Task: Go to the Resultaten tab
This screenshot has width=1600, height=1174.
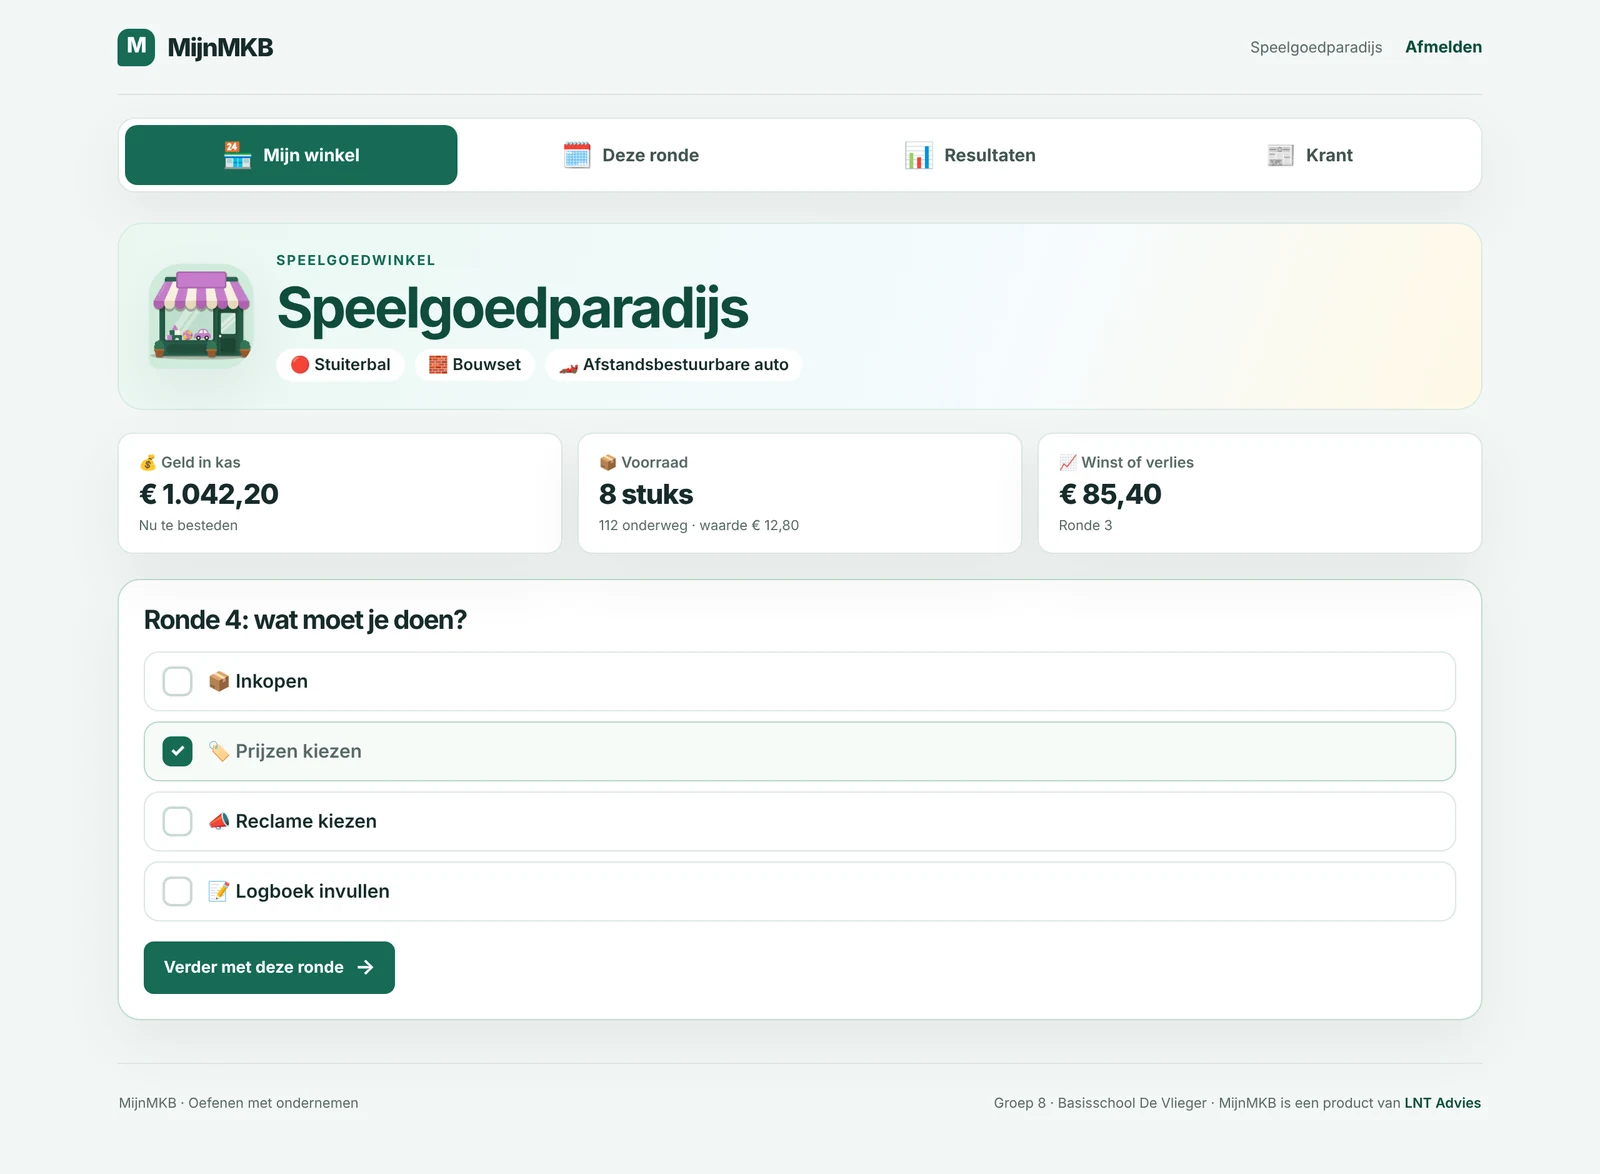Action: click(970, 155)
